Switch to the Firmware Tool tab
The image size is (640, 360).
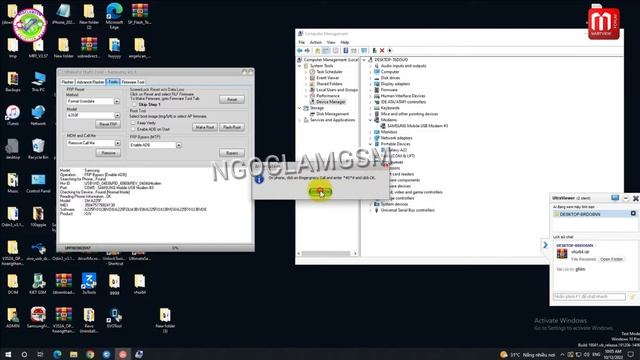click(x=133, y=82)
